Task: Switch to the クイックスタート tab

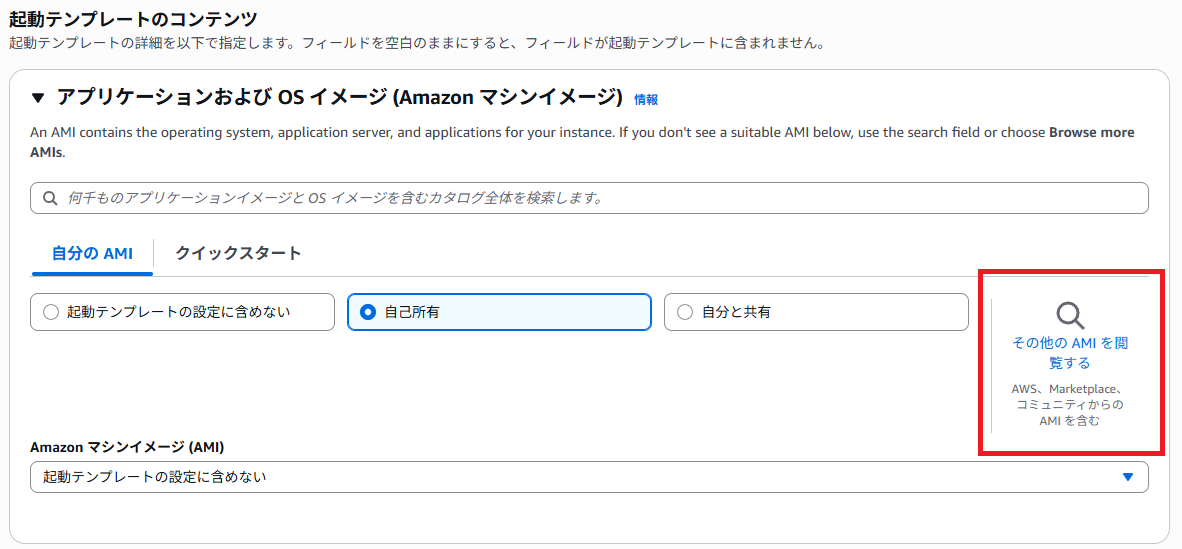Action: [x=238, y=253]
